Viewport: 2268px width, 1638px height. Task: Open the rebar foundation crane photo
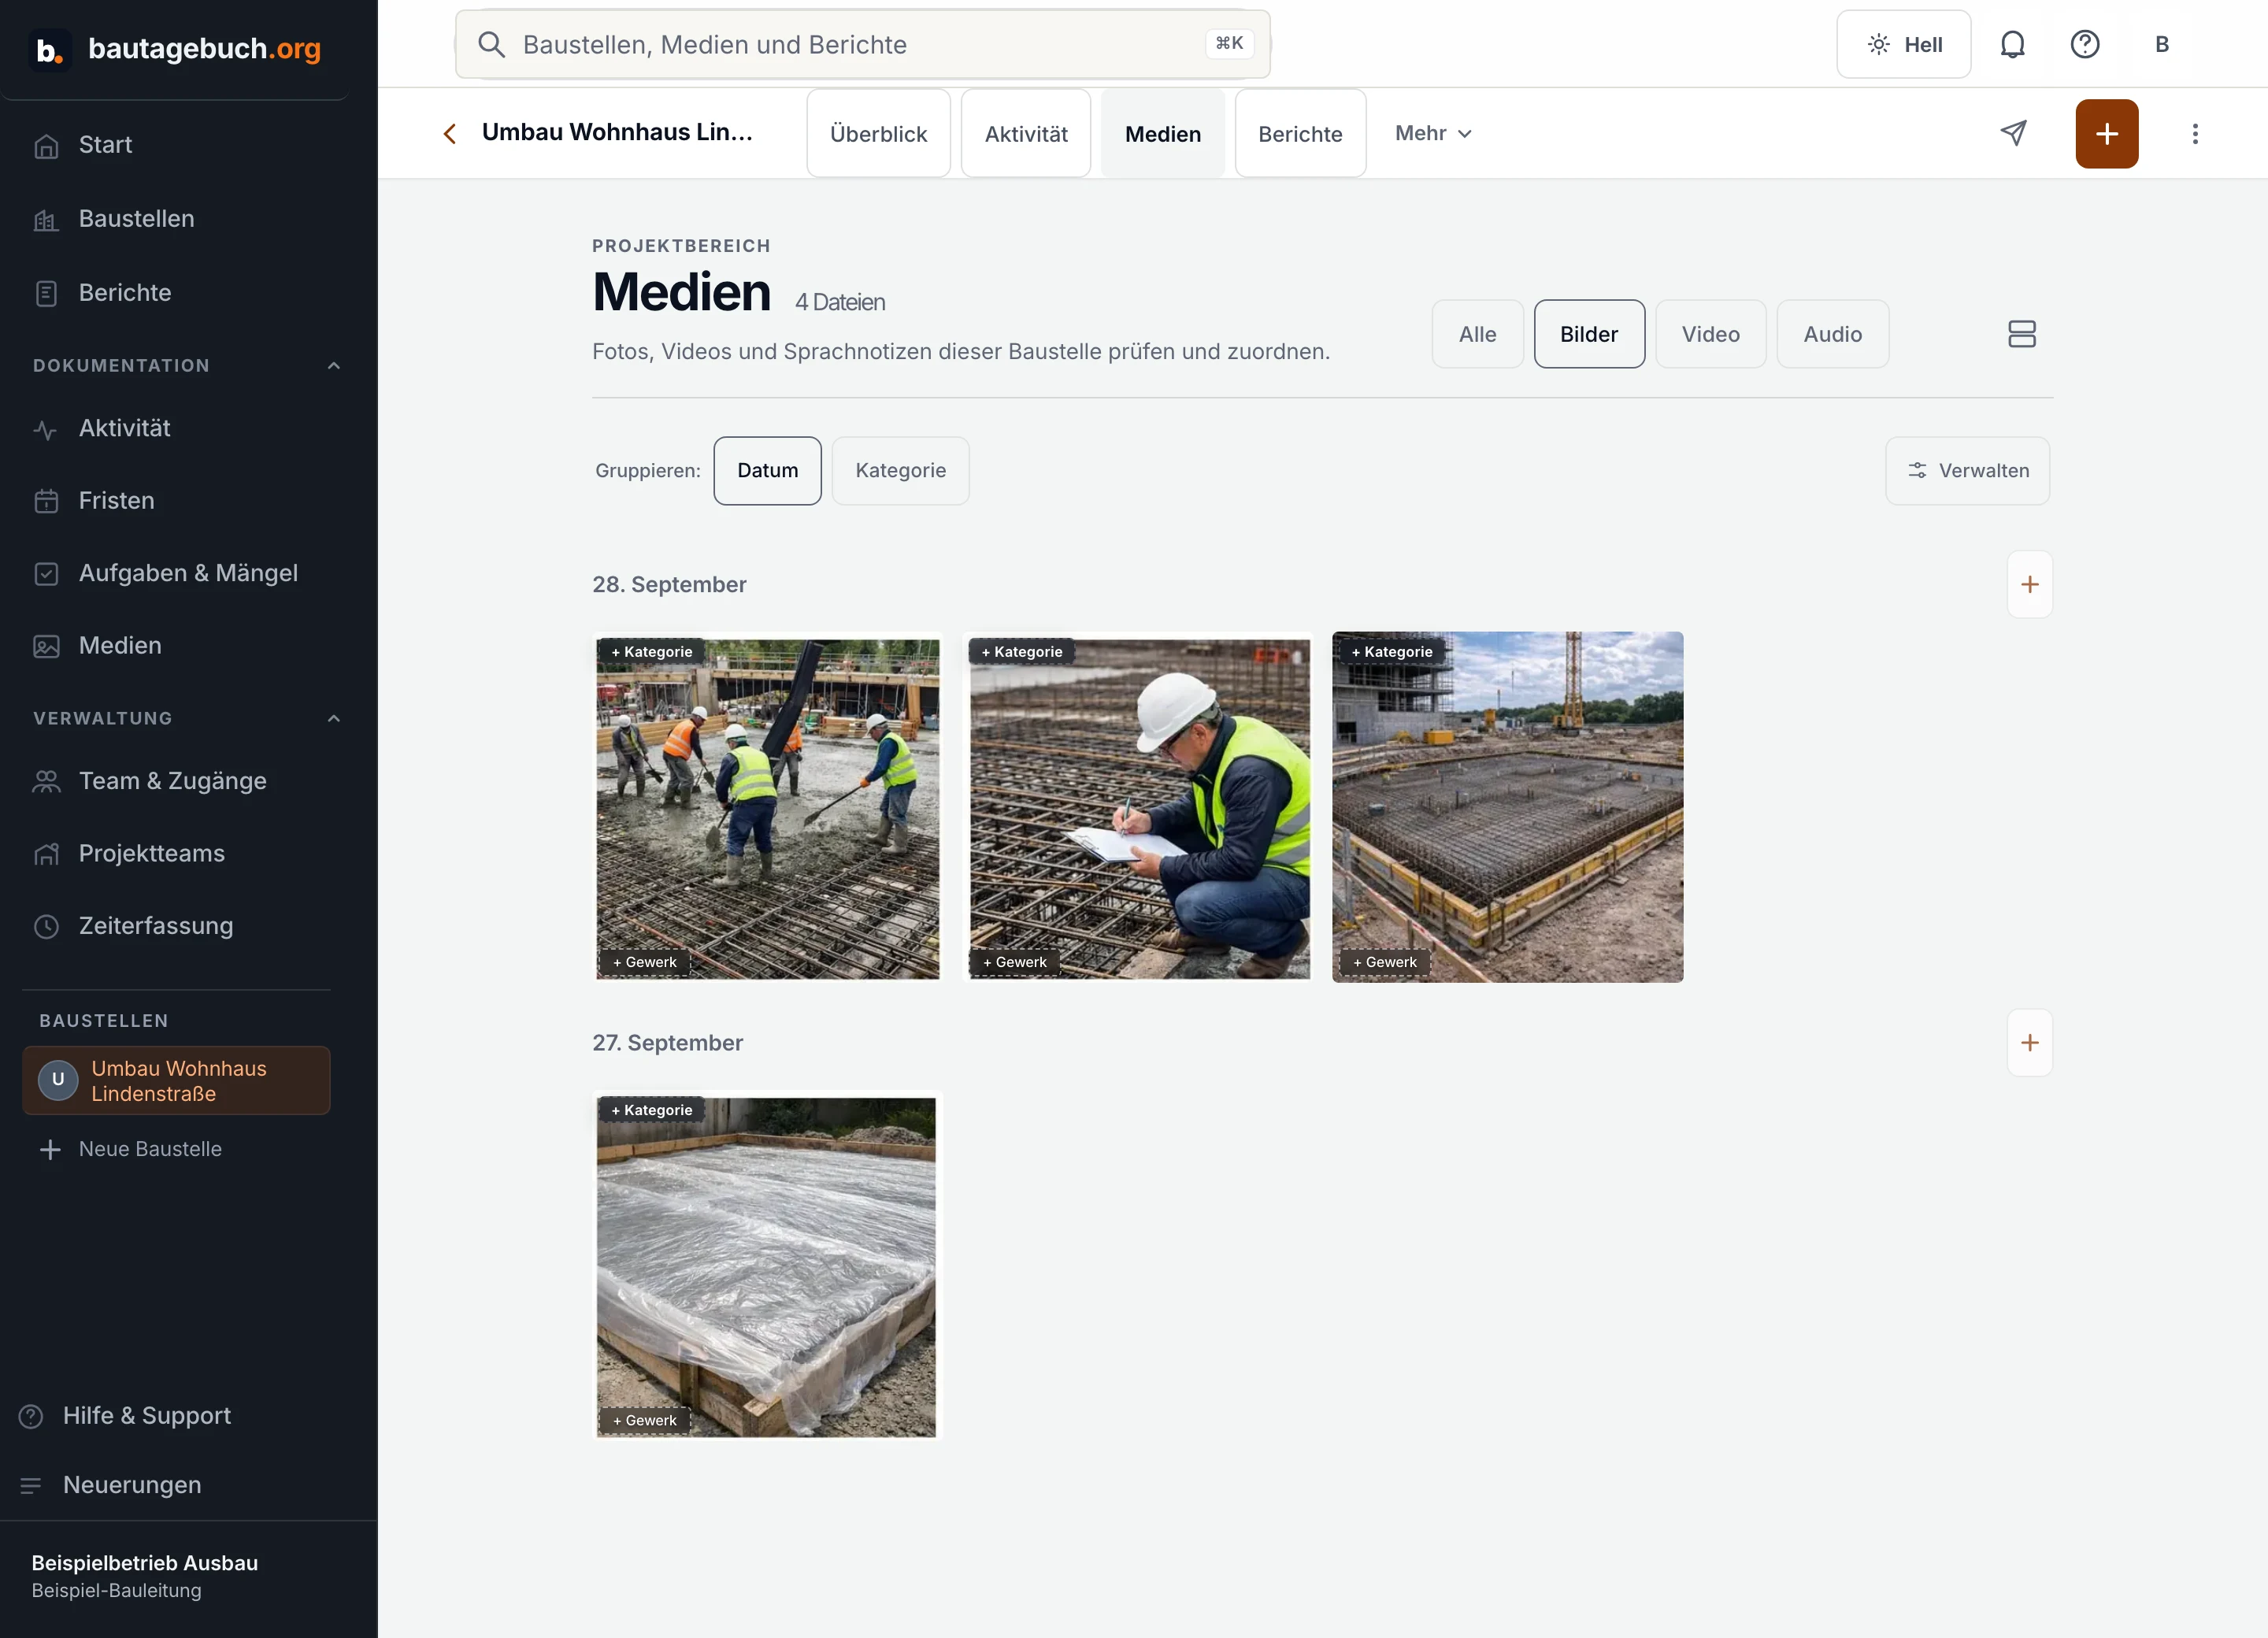point(1507,807)
